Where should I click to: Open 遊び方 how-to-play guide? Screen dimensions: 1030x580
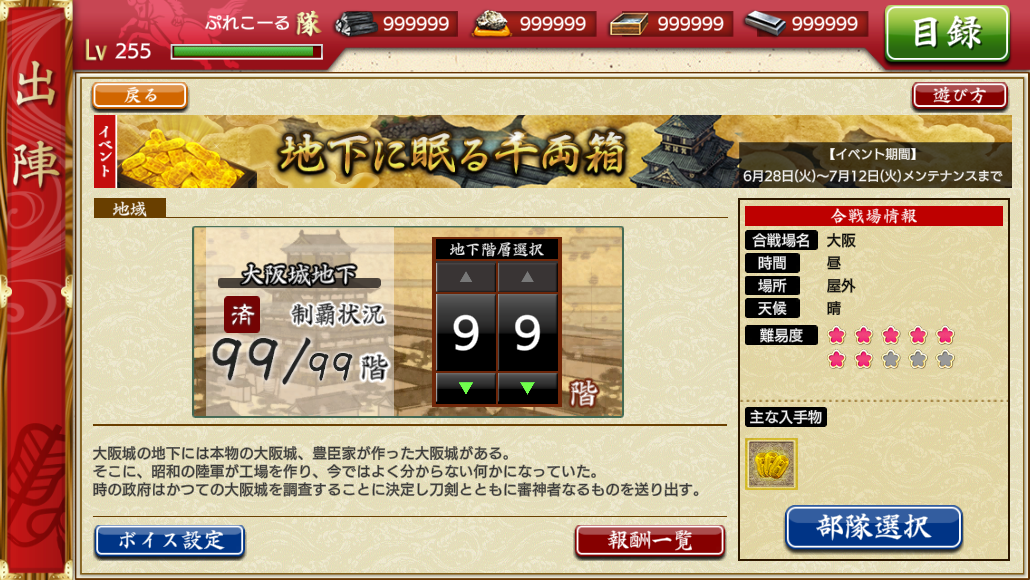(x=959, y=96)
